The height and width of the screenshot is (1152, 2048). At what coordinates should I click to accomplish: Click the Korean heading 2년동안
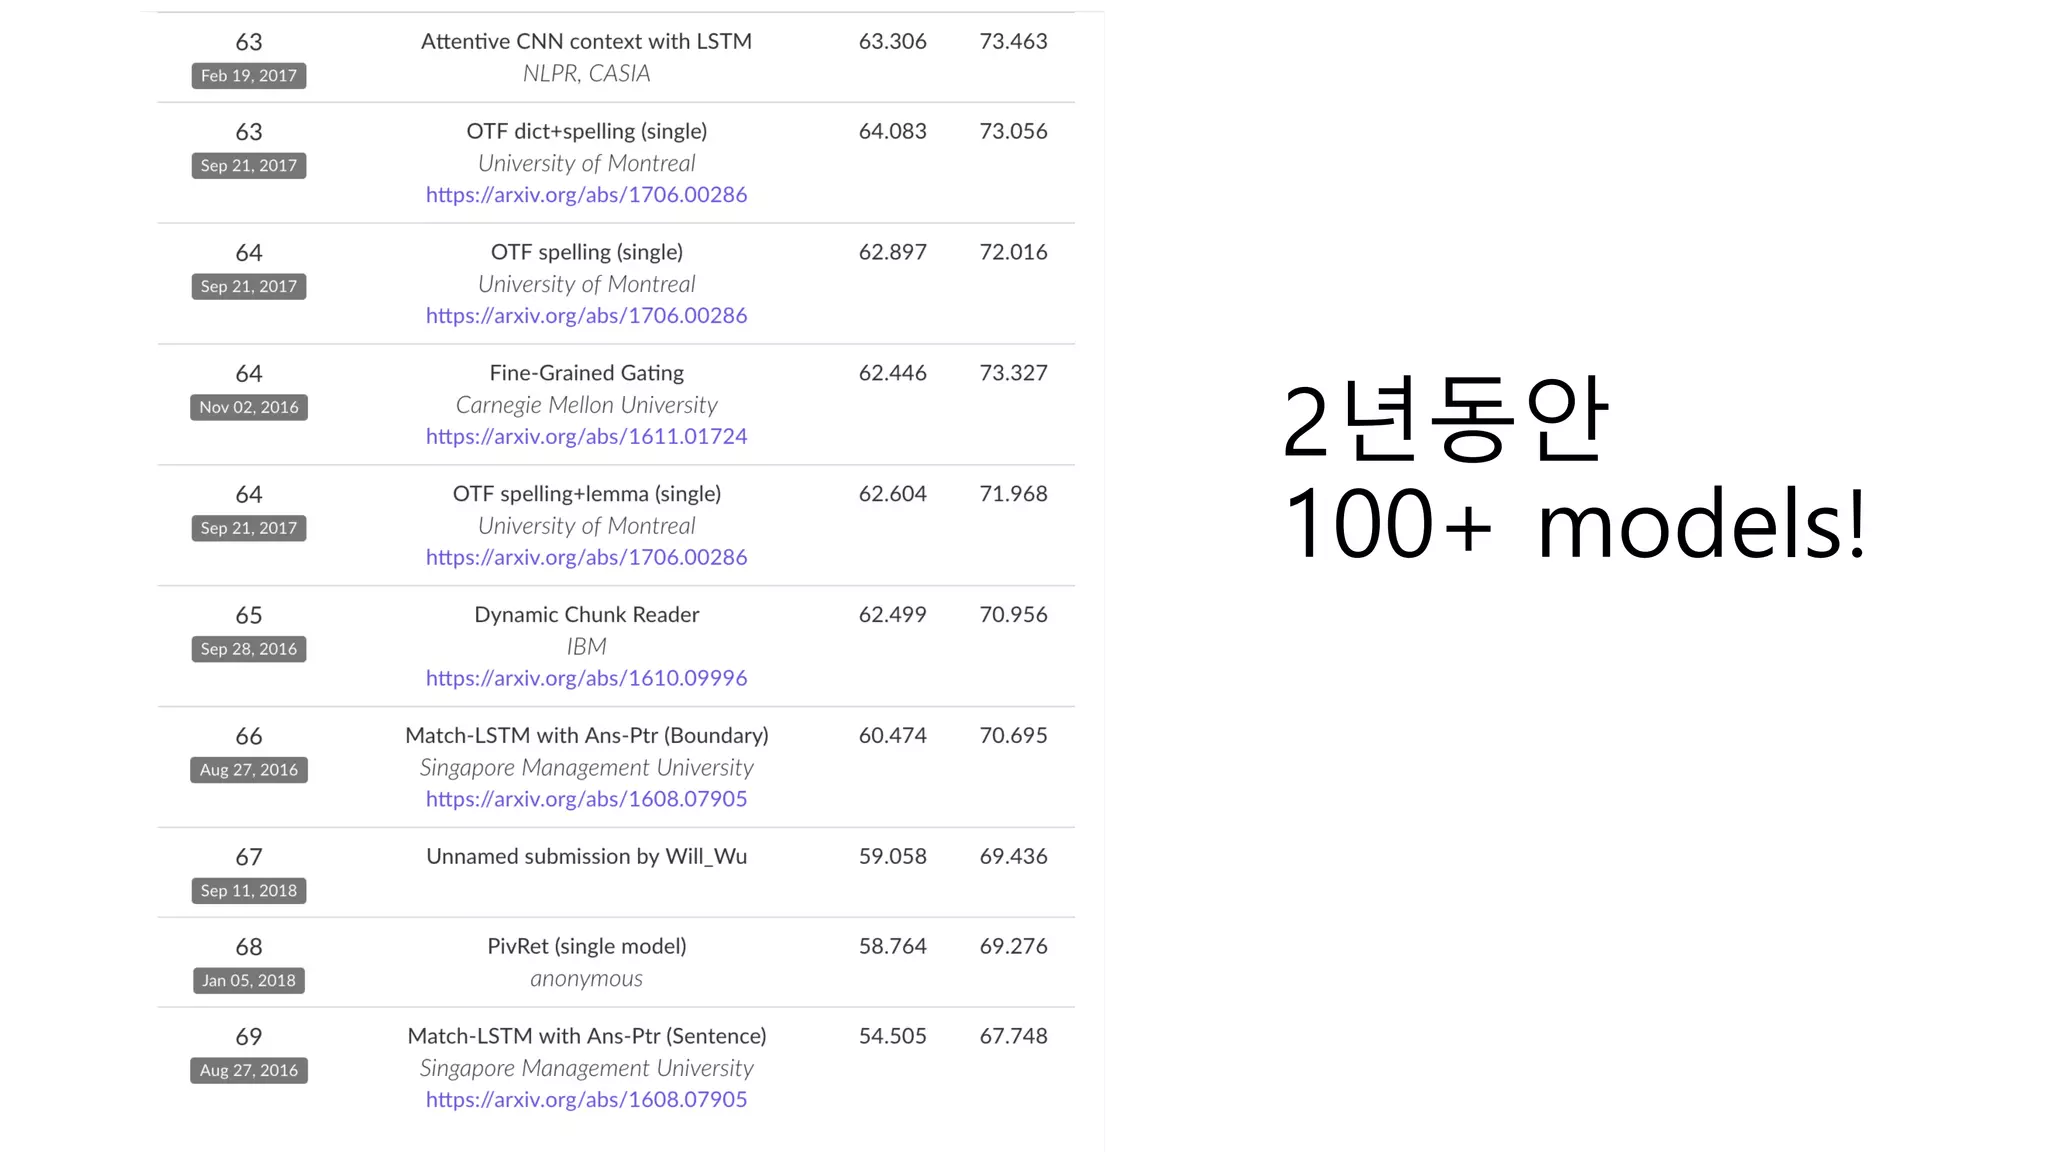click(x=1445, y=421)
